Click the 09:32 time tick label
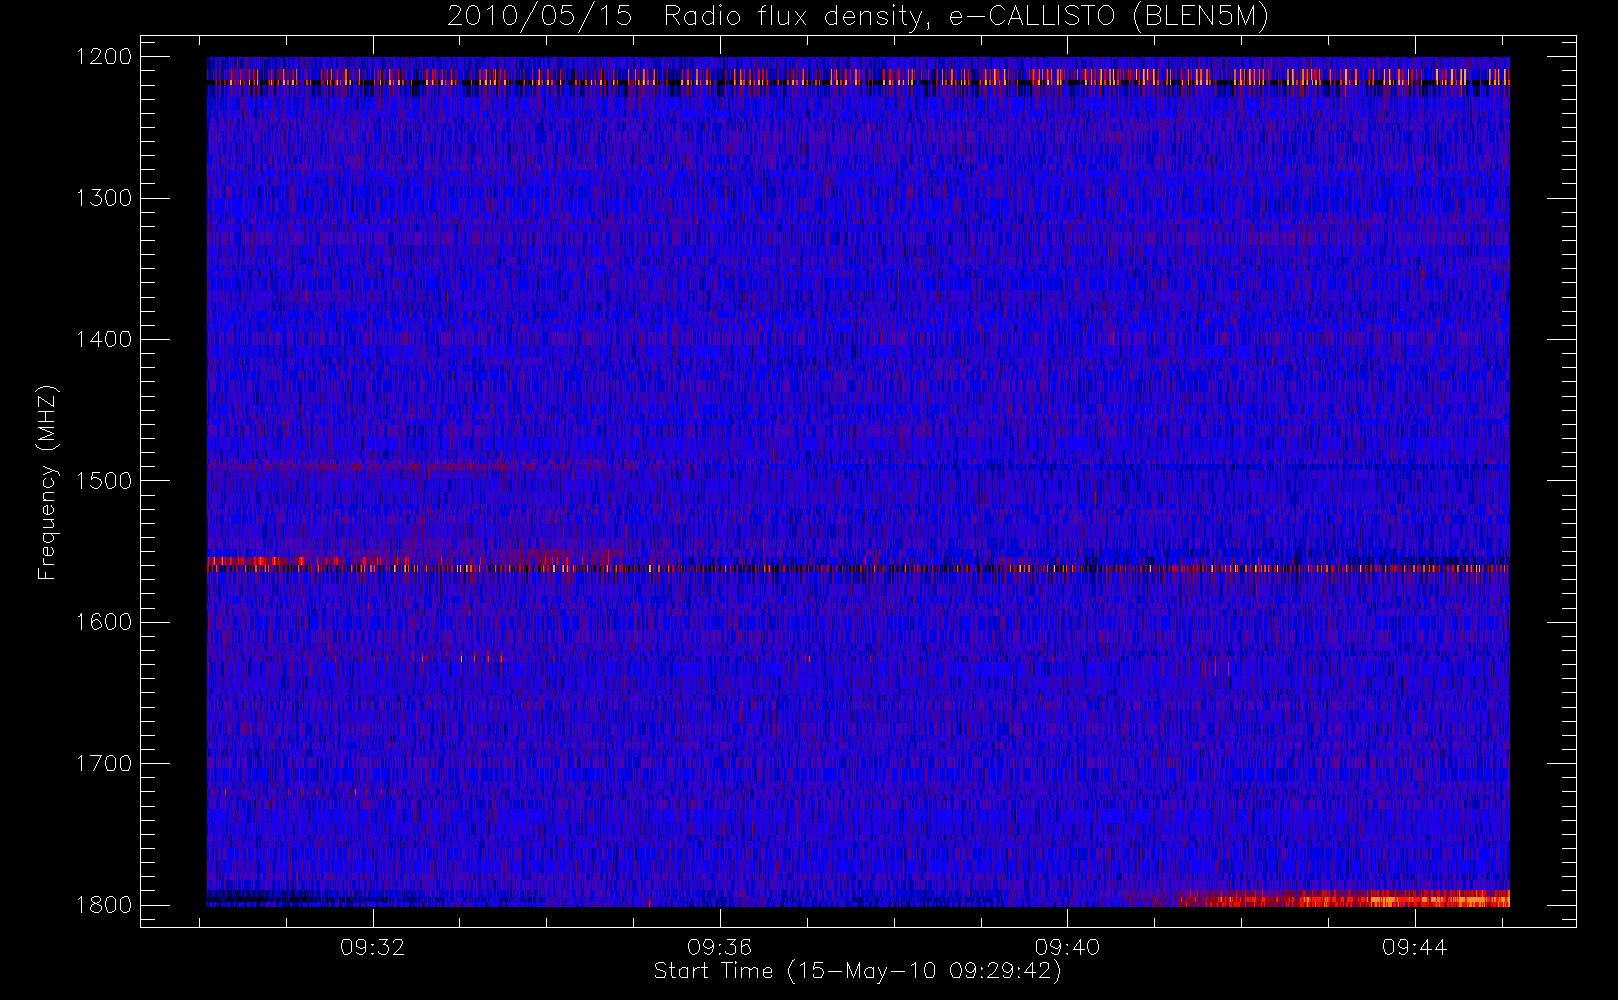1618x1000 pixels. [373, 947]
